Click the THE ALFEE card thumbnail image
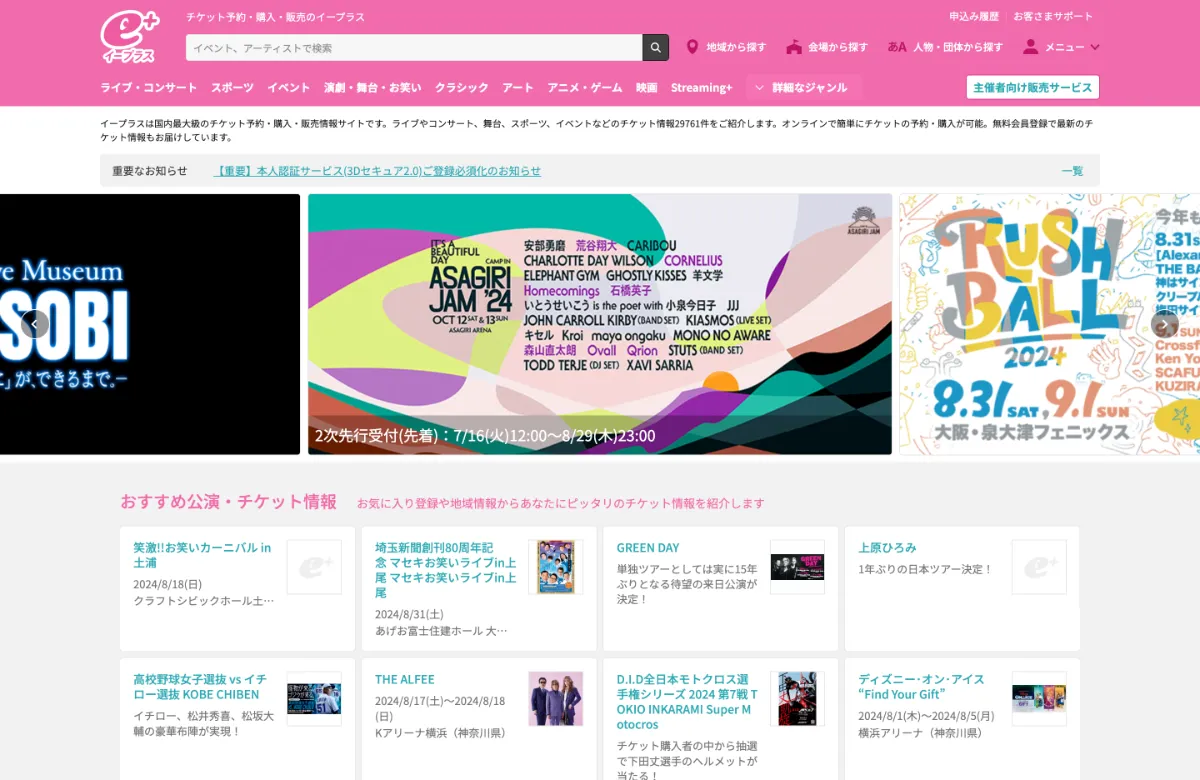This screenshot has width=1200, height=780. point(556,698)
